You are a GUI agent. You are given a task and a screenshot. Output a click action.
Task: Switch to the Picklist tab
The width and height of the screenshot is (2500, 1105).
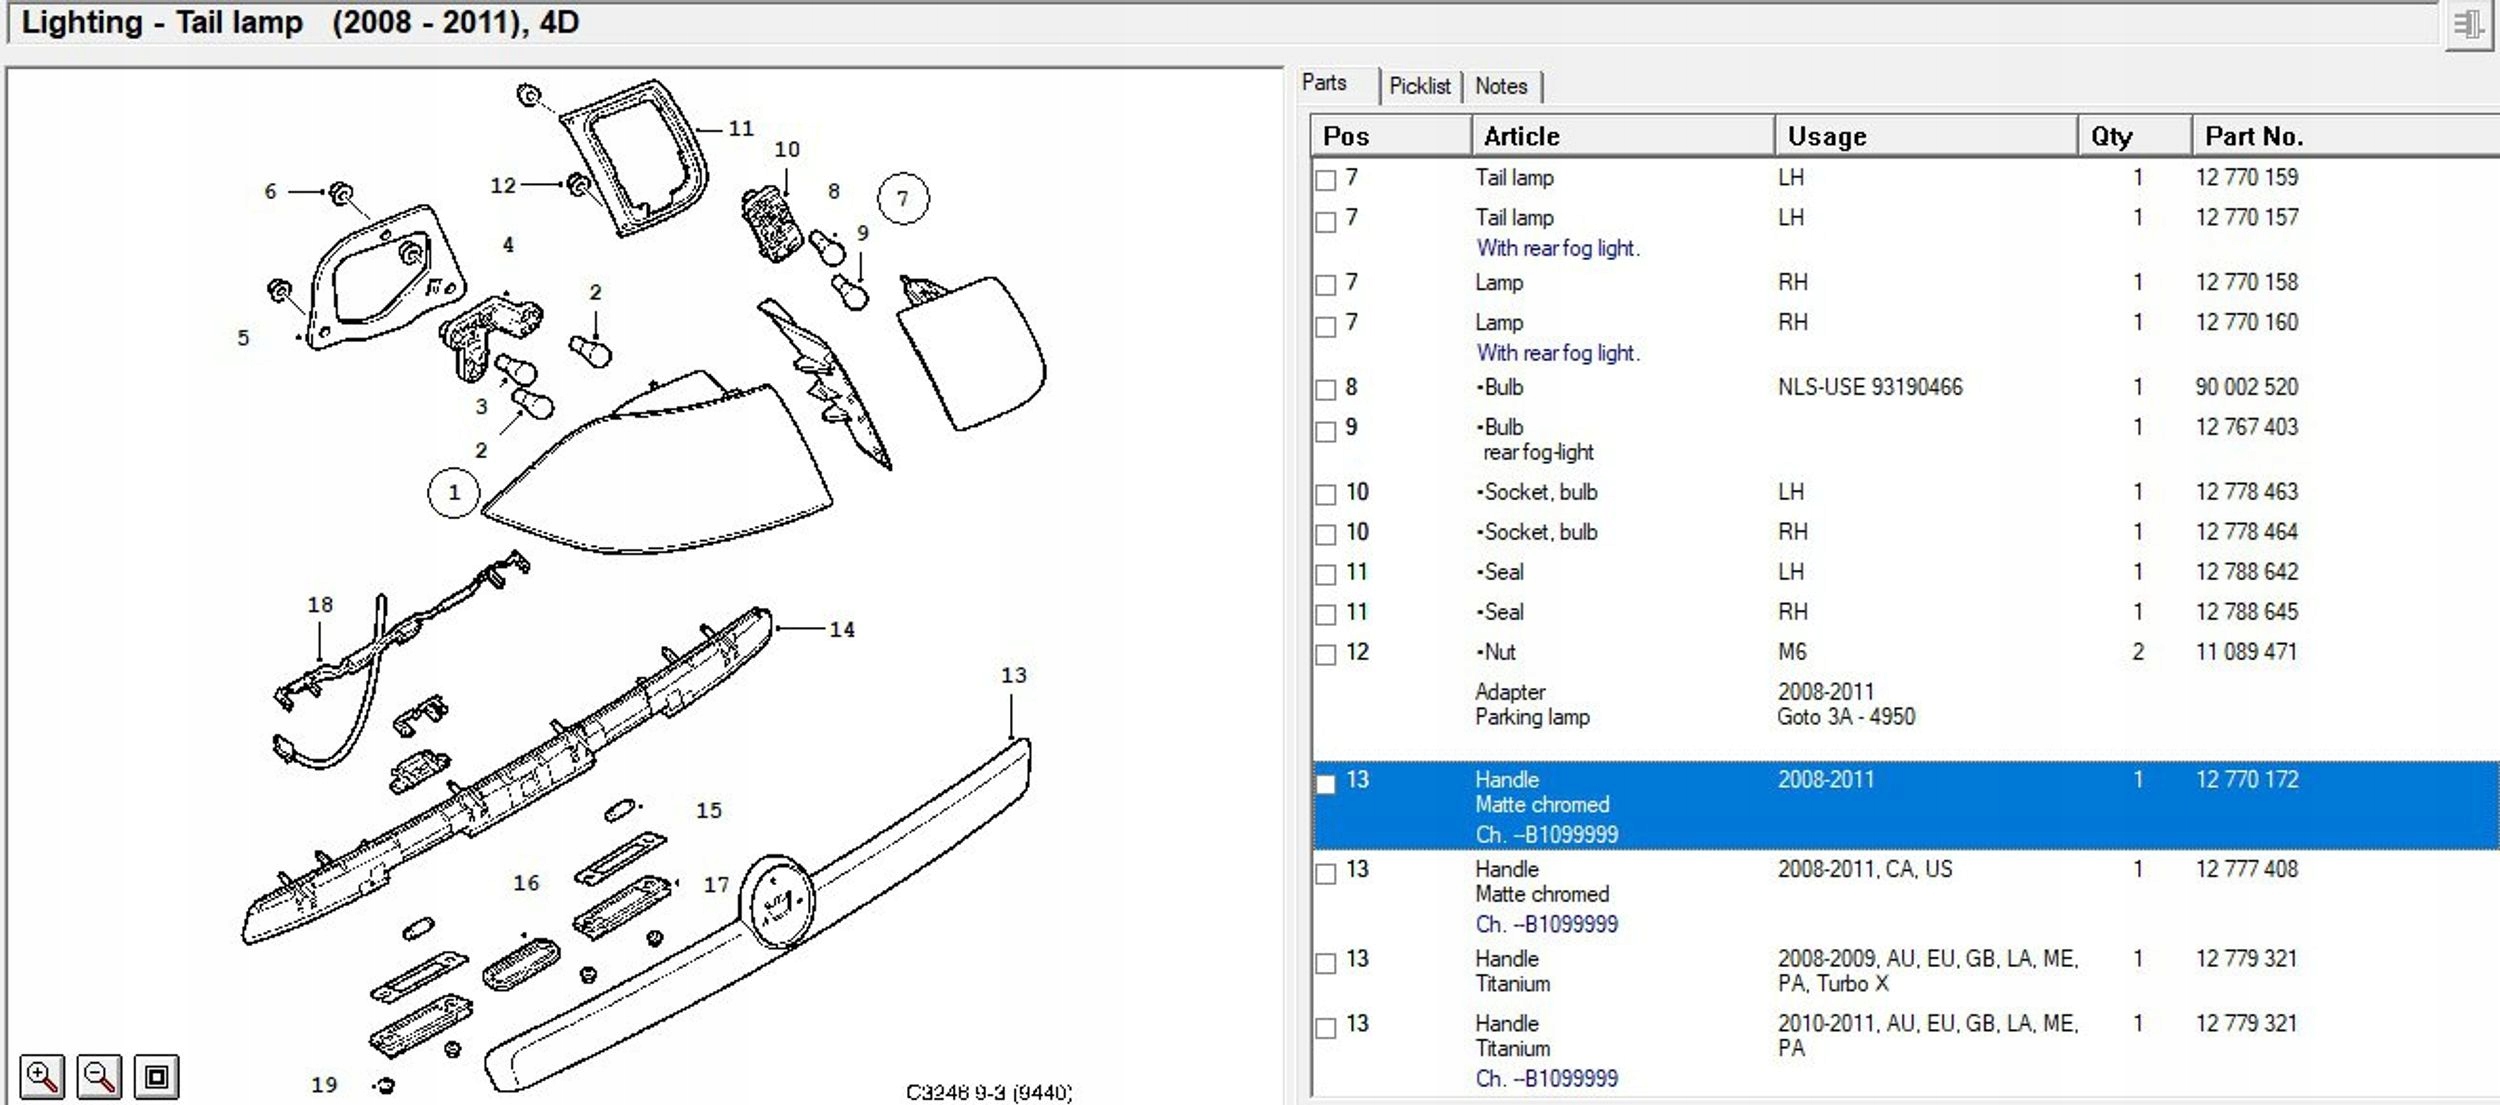click(1419, 86)
